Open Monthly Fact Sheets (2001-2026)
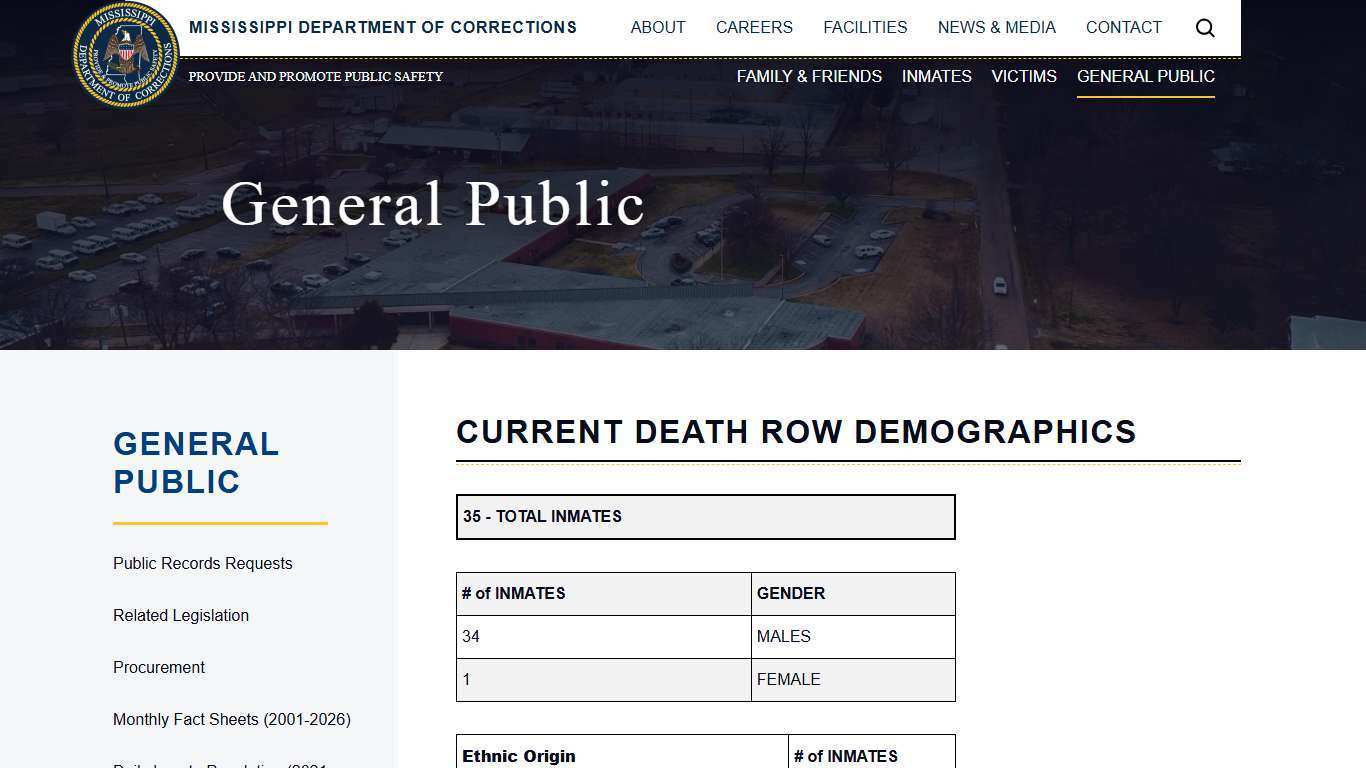 (231, 719)
